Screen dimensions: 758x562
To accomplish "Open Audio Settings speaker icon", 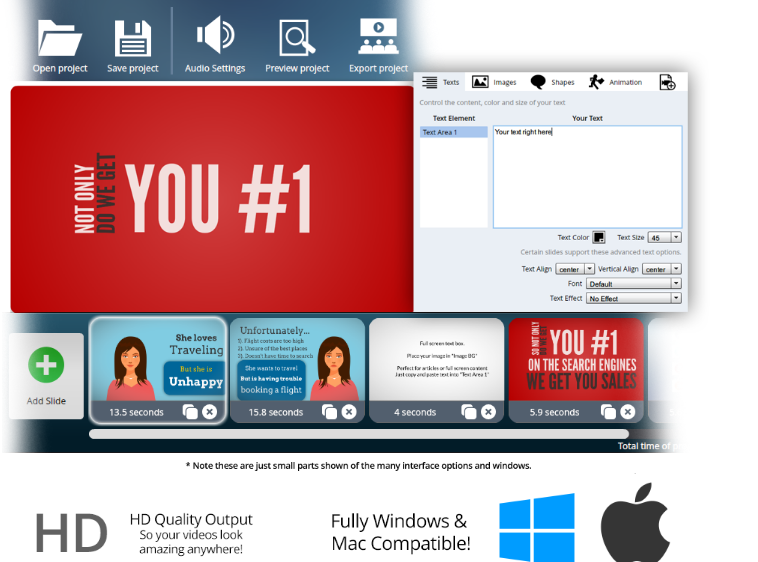I will click(214, 37).
